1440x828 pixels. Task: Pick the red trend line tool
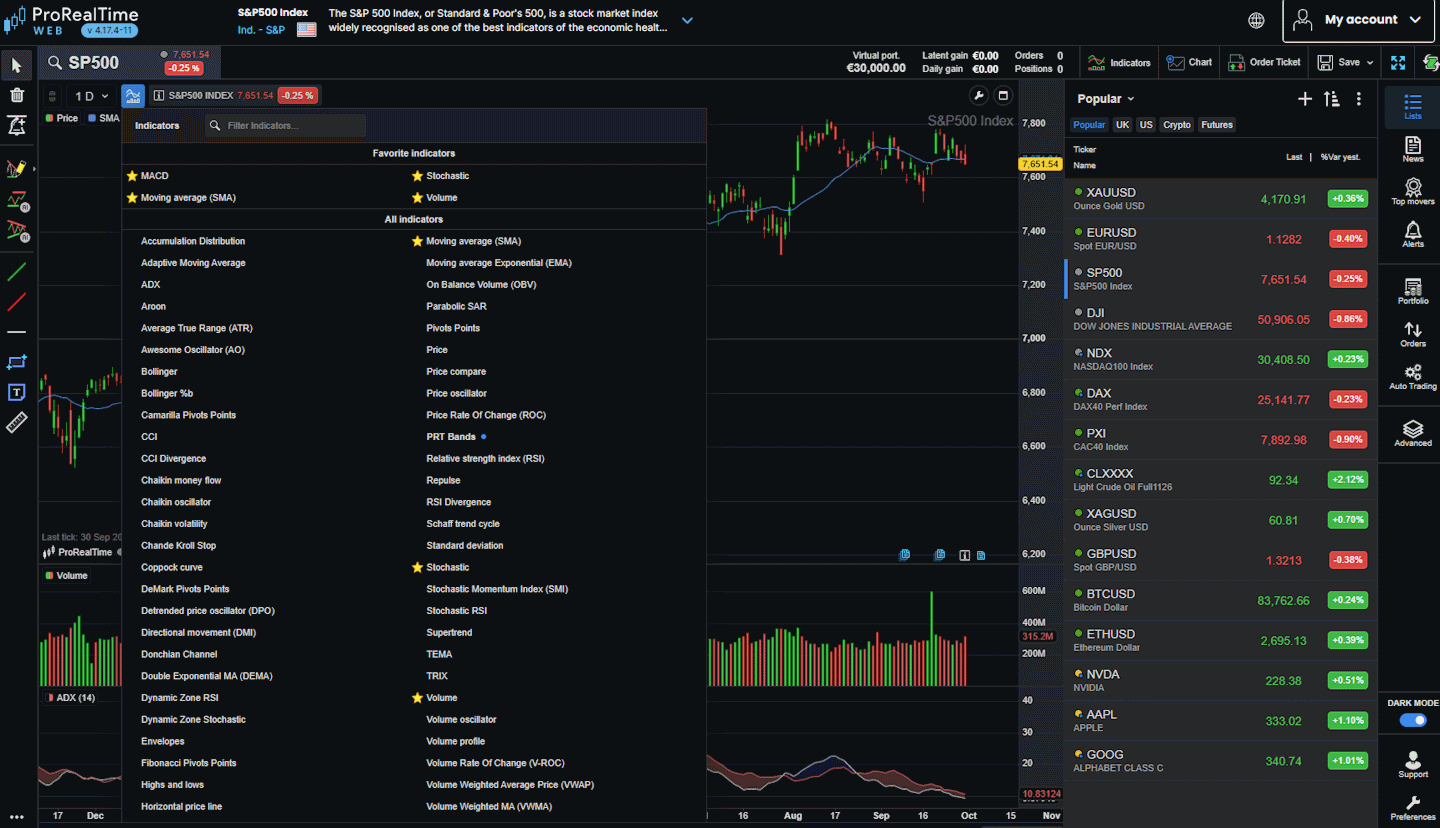point(17,302)
